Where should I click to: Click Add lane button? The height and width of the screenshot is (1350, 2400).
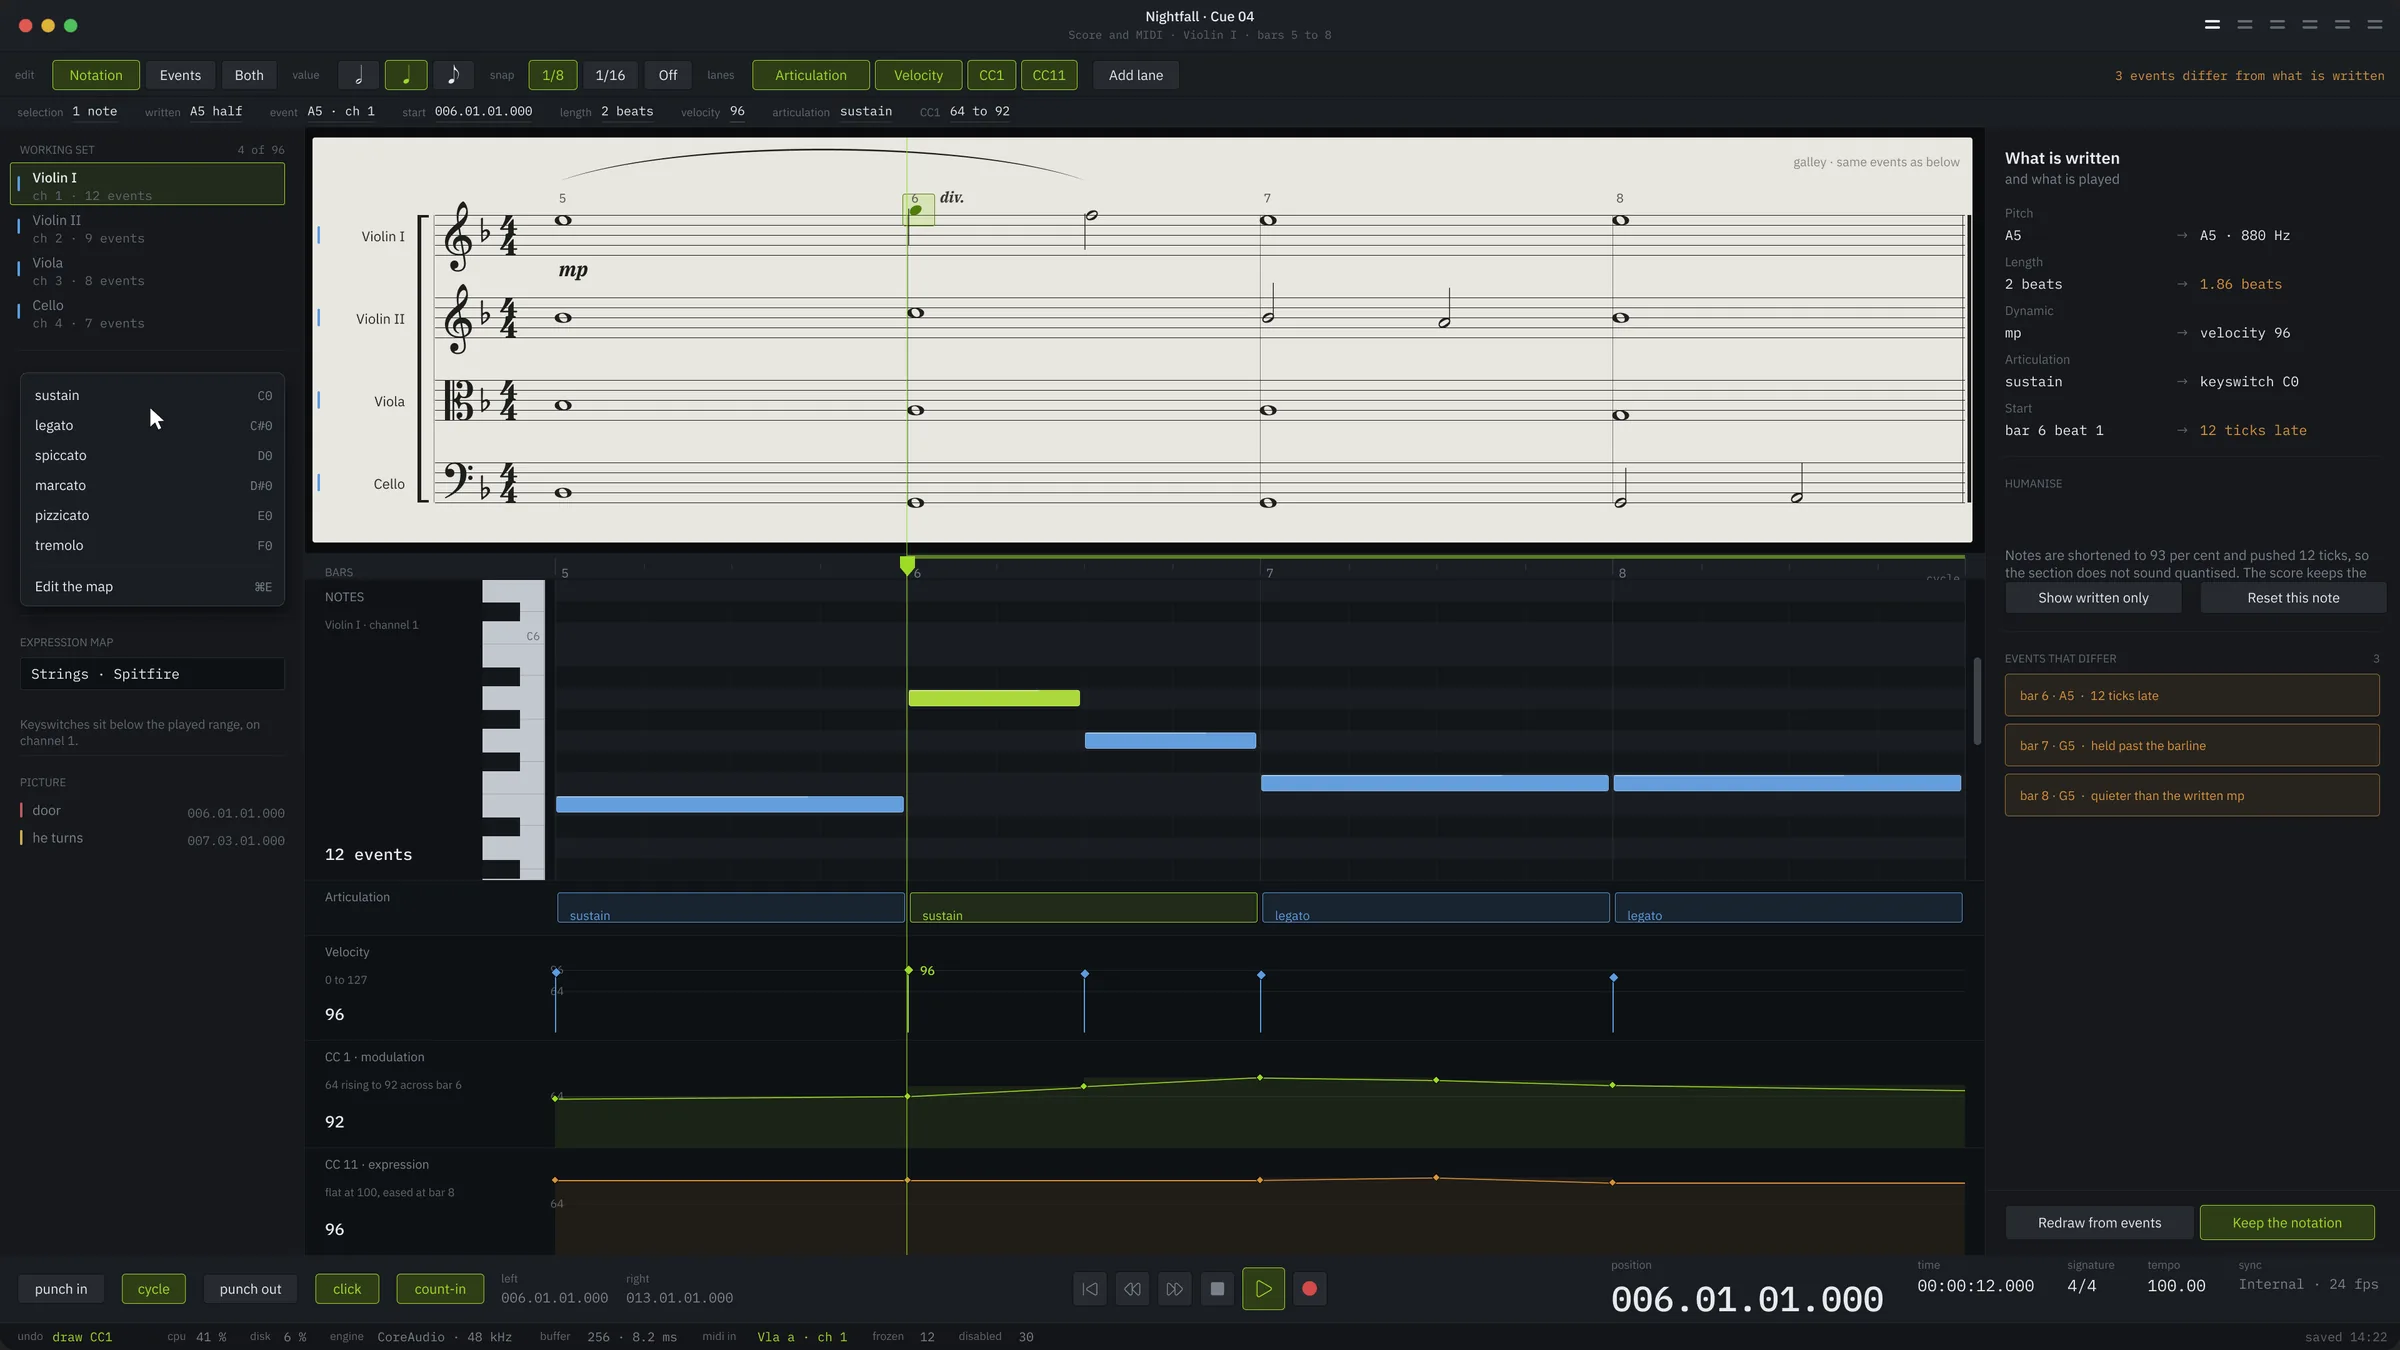1136,75
